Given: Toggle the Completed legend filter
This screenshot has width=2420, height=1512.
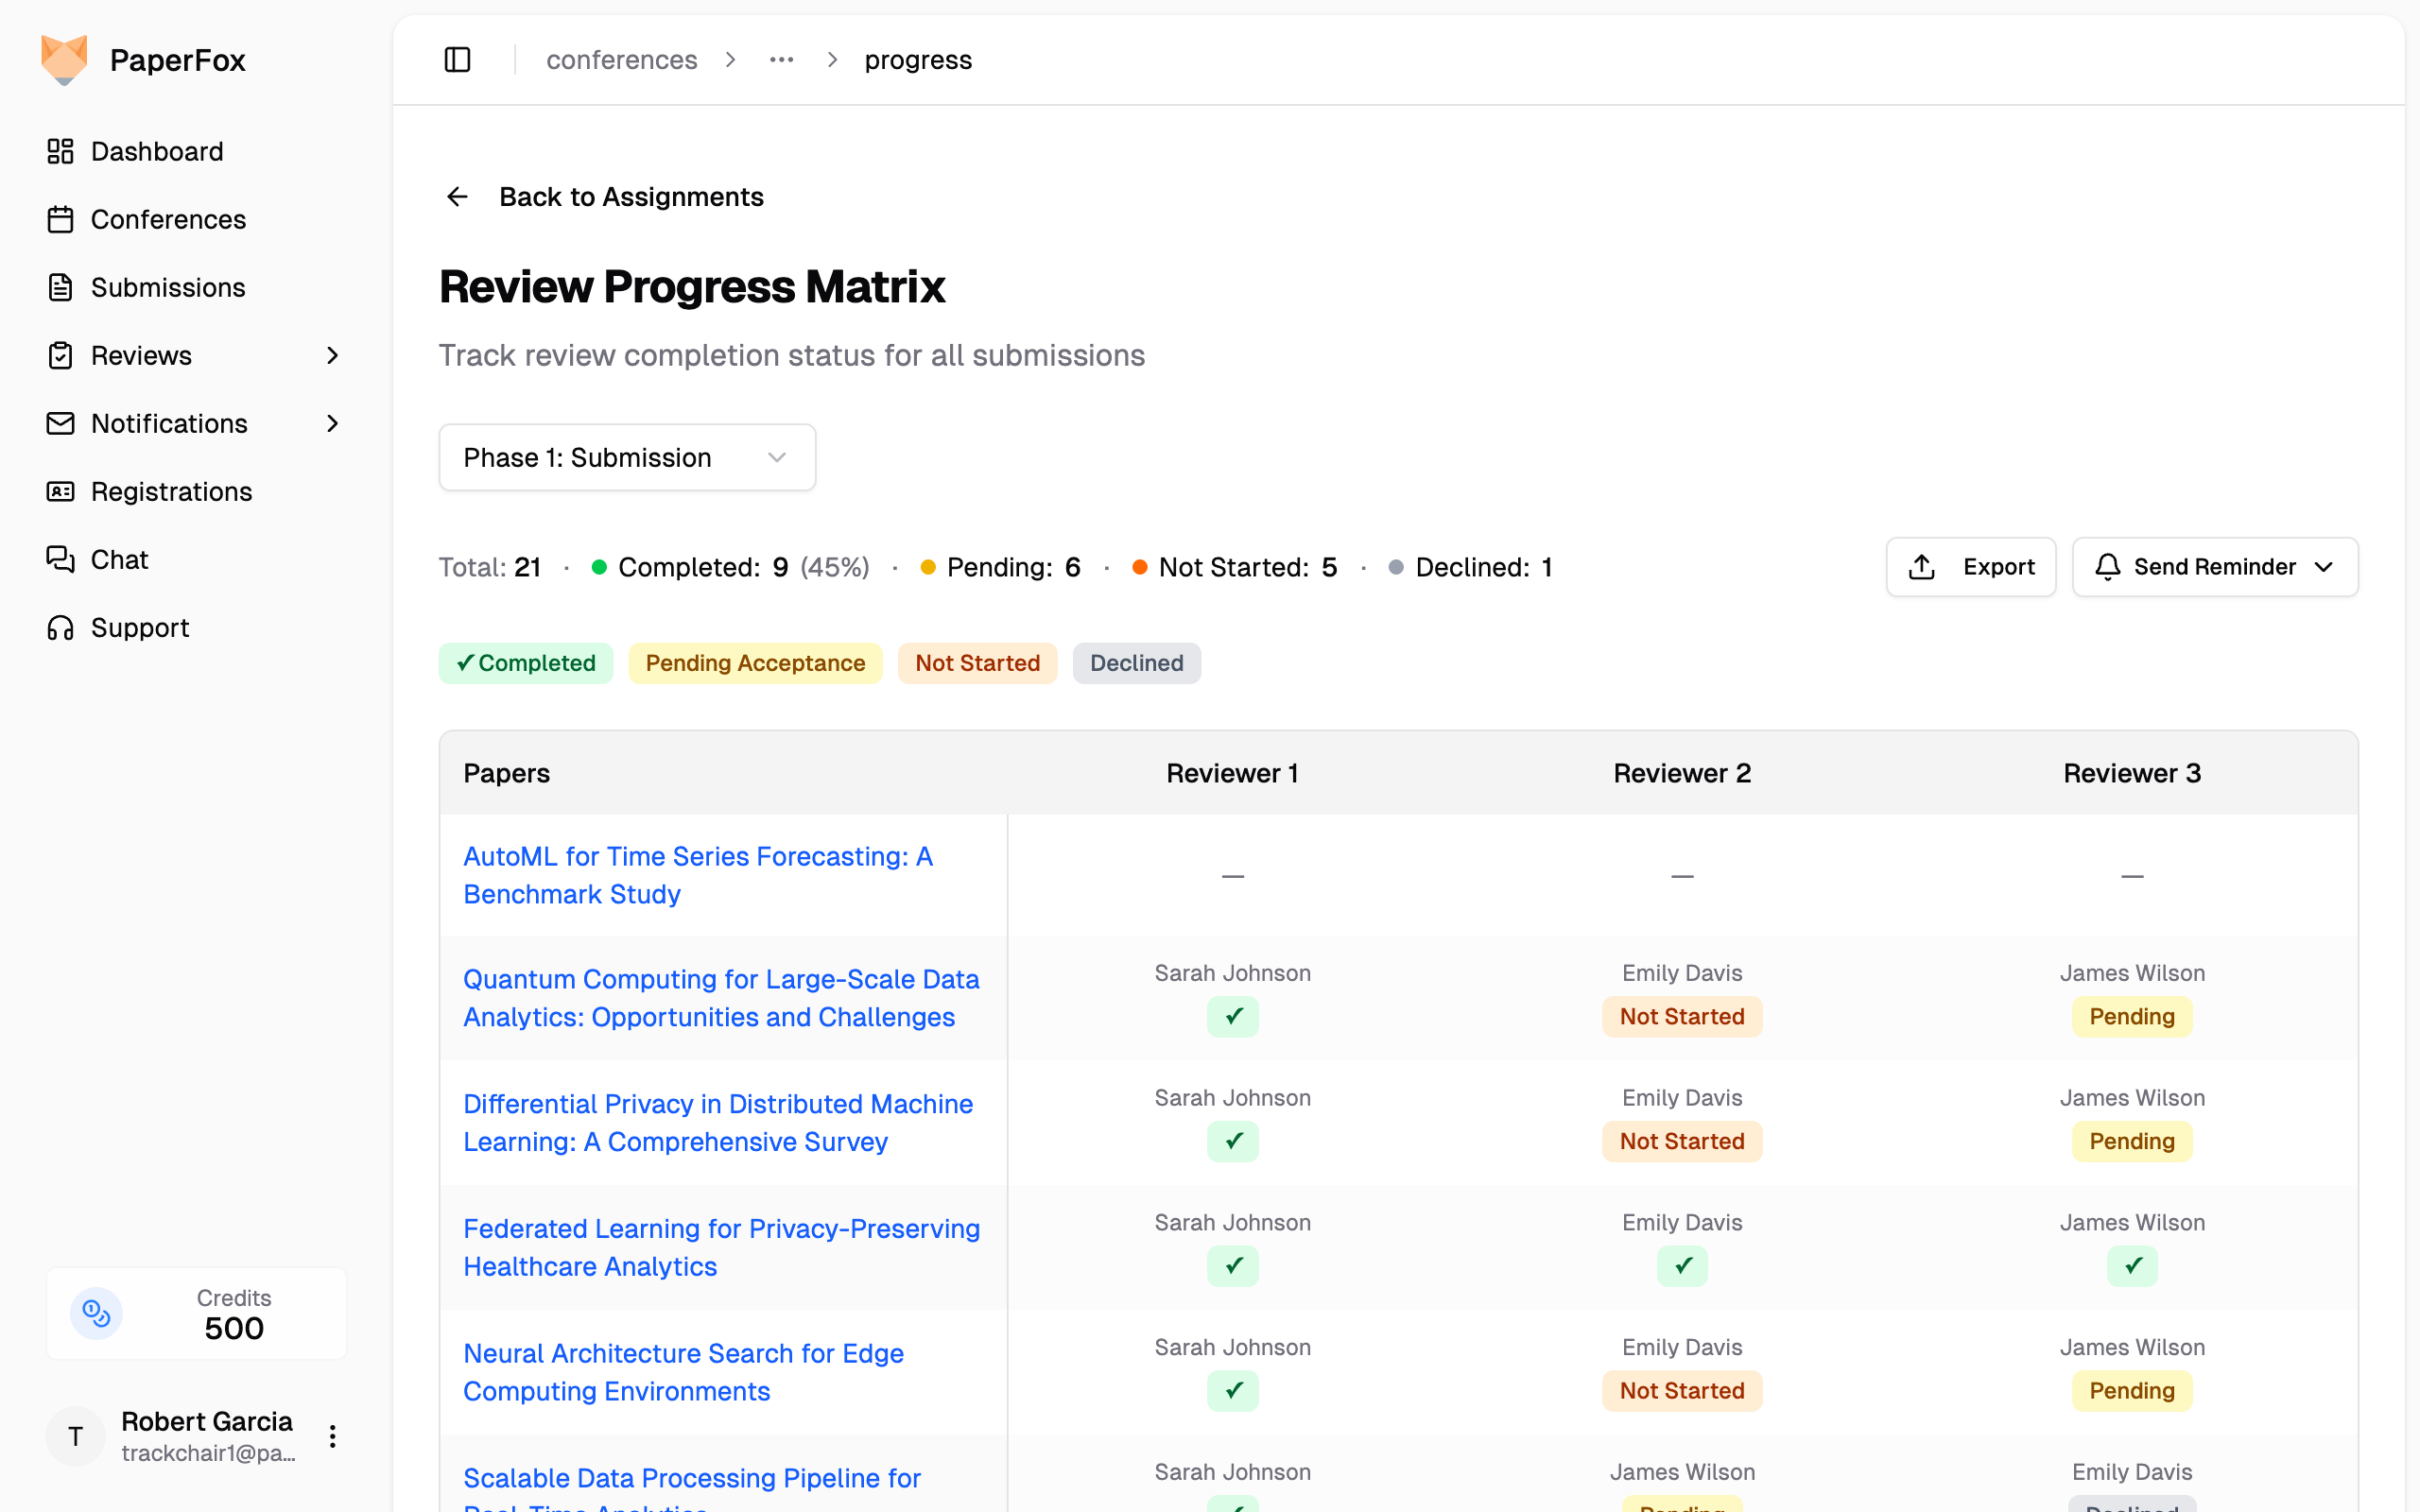Looking at the screenshot, I should [x=525, y=663].
